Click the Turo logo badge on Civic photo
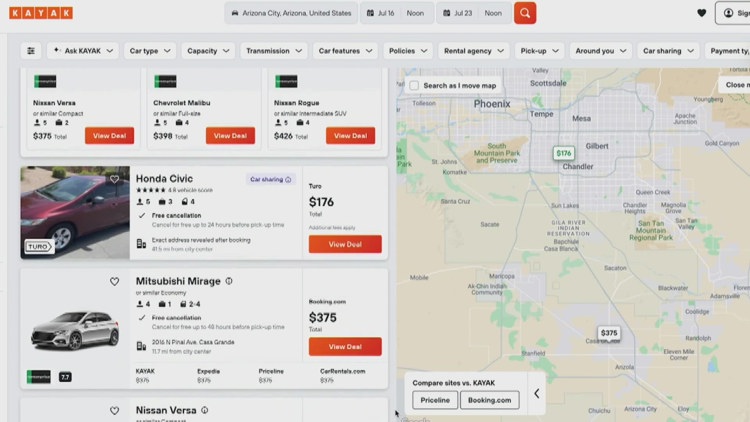The height and width of the screenshot is (422, 750). pyautogui.click(x=39, y=246)
